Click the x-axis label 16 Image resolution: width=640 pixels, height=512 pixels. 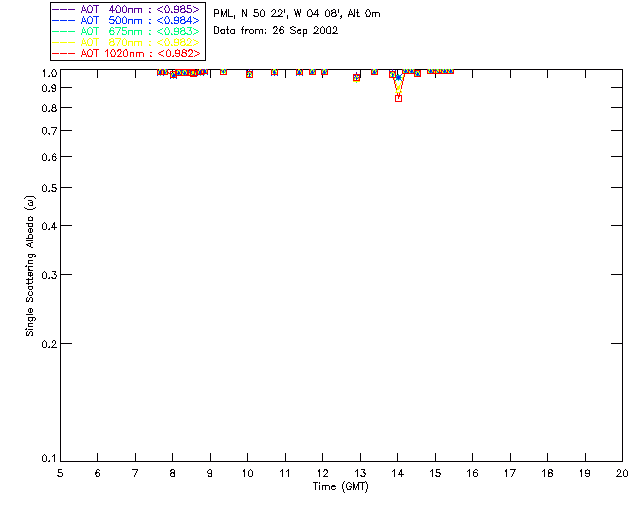point(472,473)
